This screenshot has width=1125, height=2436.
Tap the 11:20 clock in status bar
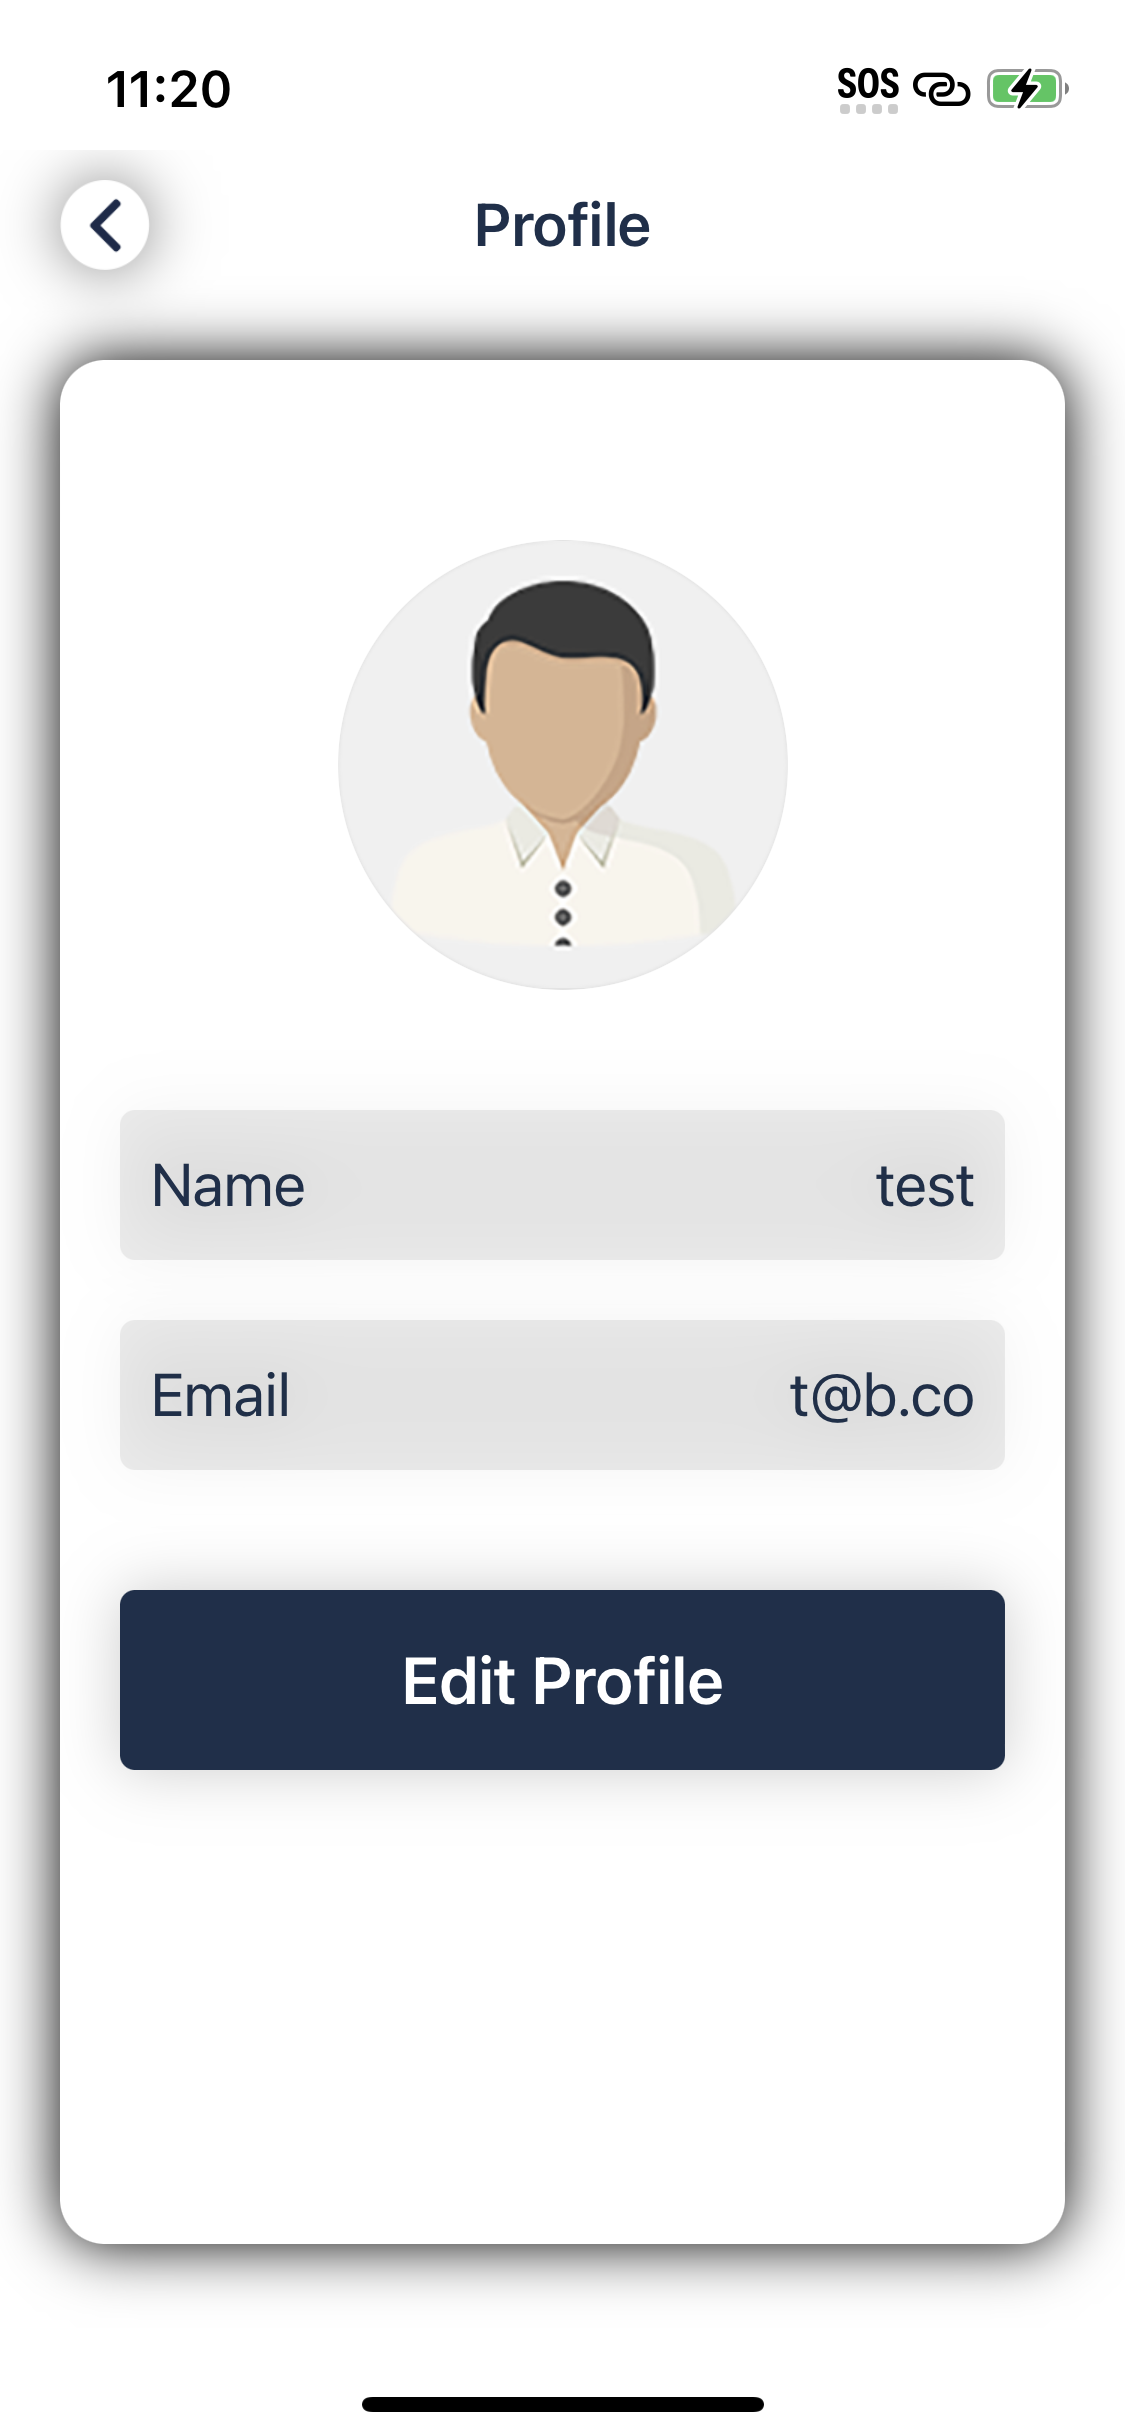[x=168, y=89]
